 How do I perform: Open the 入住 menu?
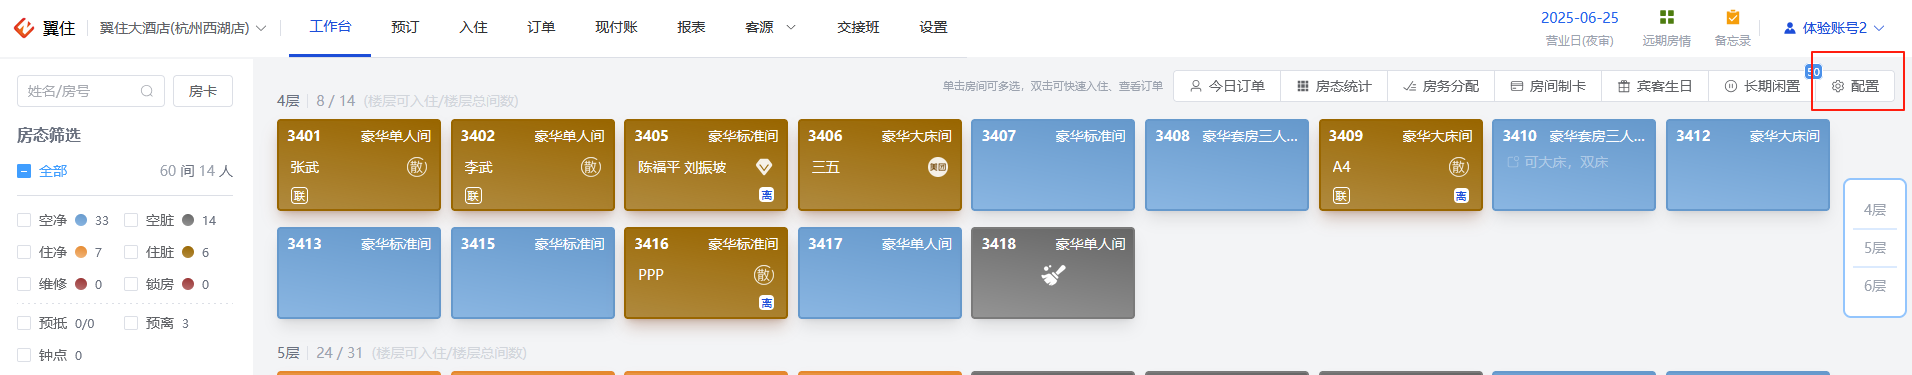pos(473,27)
